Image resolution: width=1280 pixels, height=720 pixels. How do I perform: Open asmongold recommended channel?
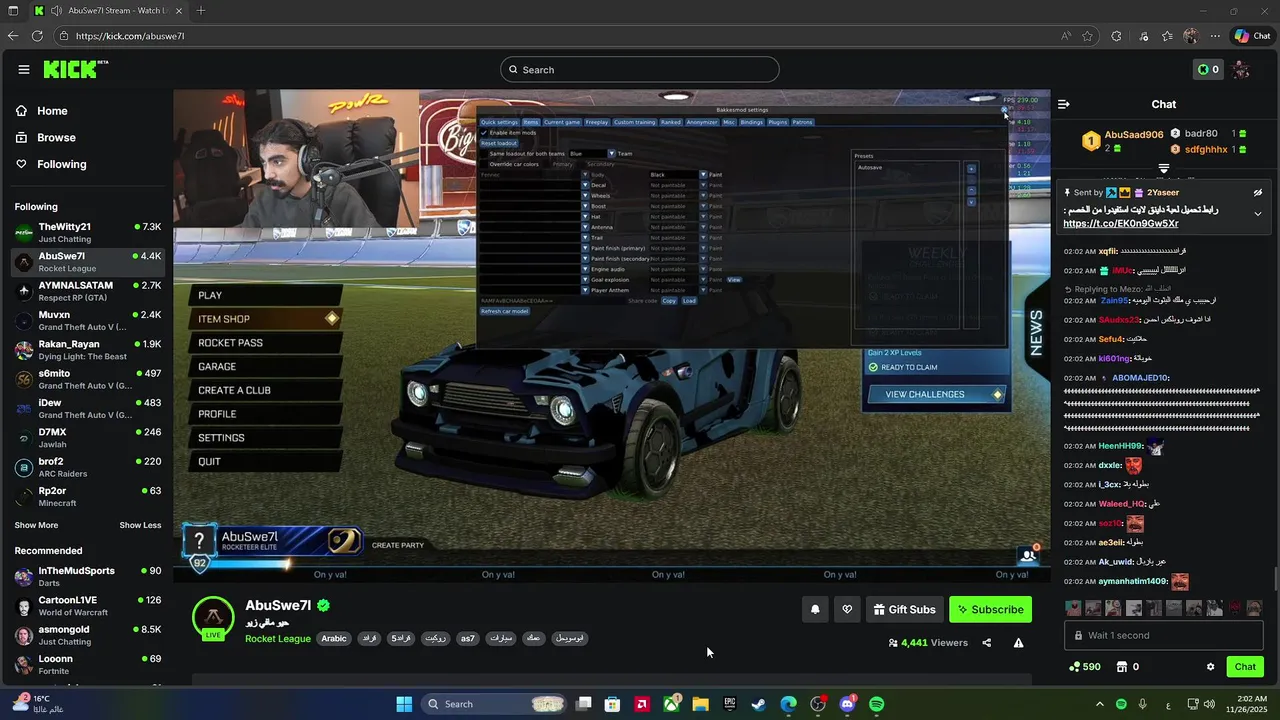pos(88,635)
